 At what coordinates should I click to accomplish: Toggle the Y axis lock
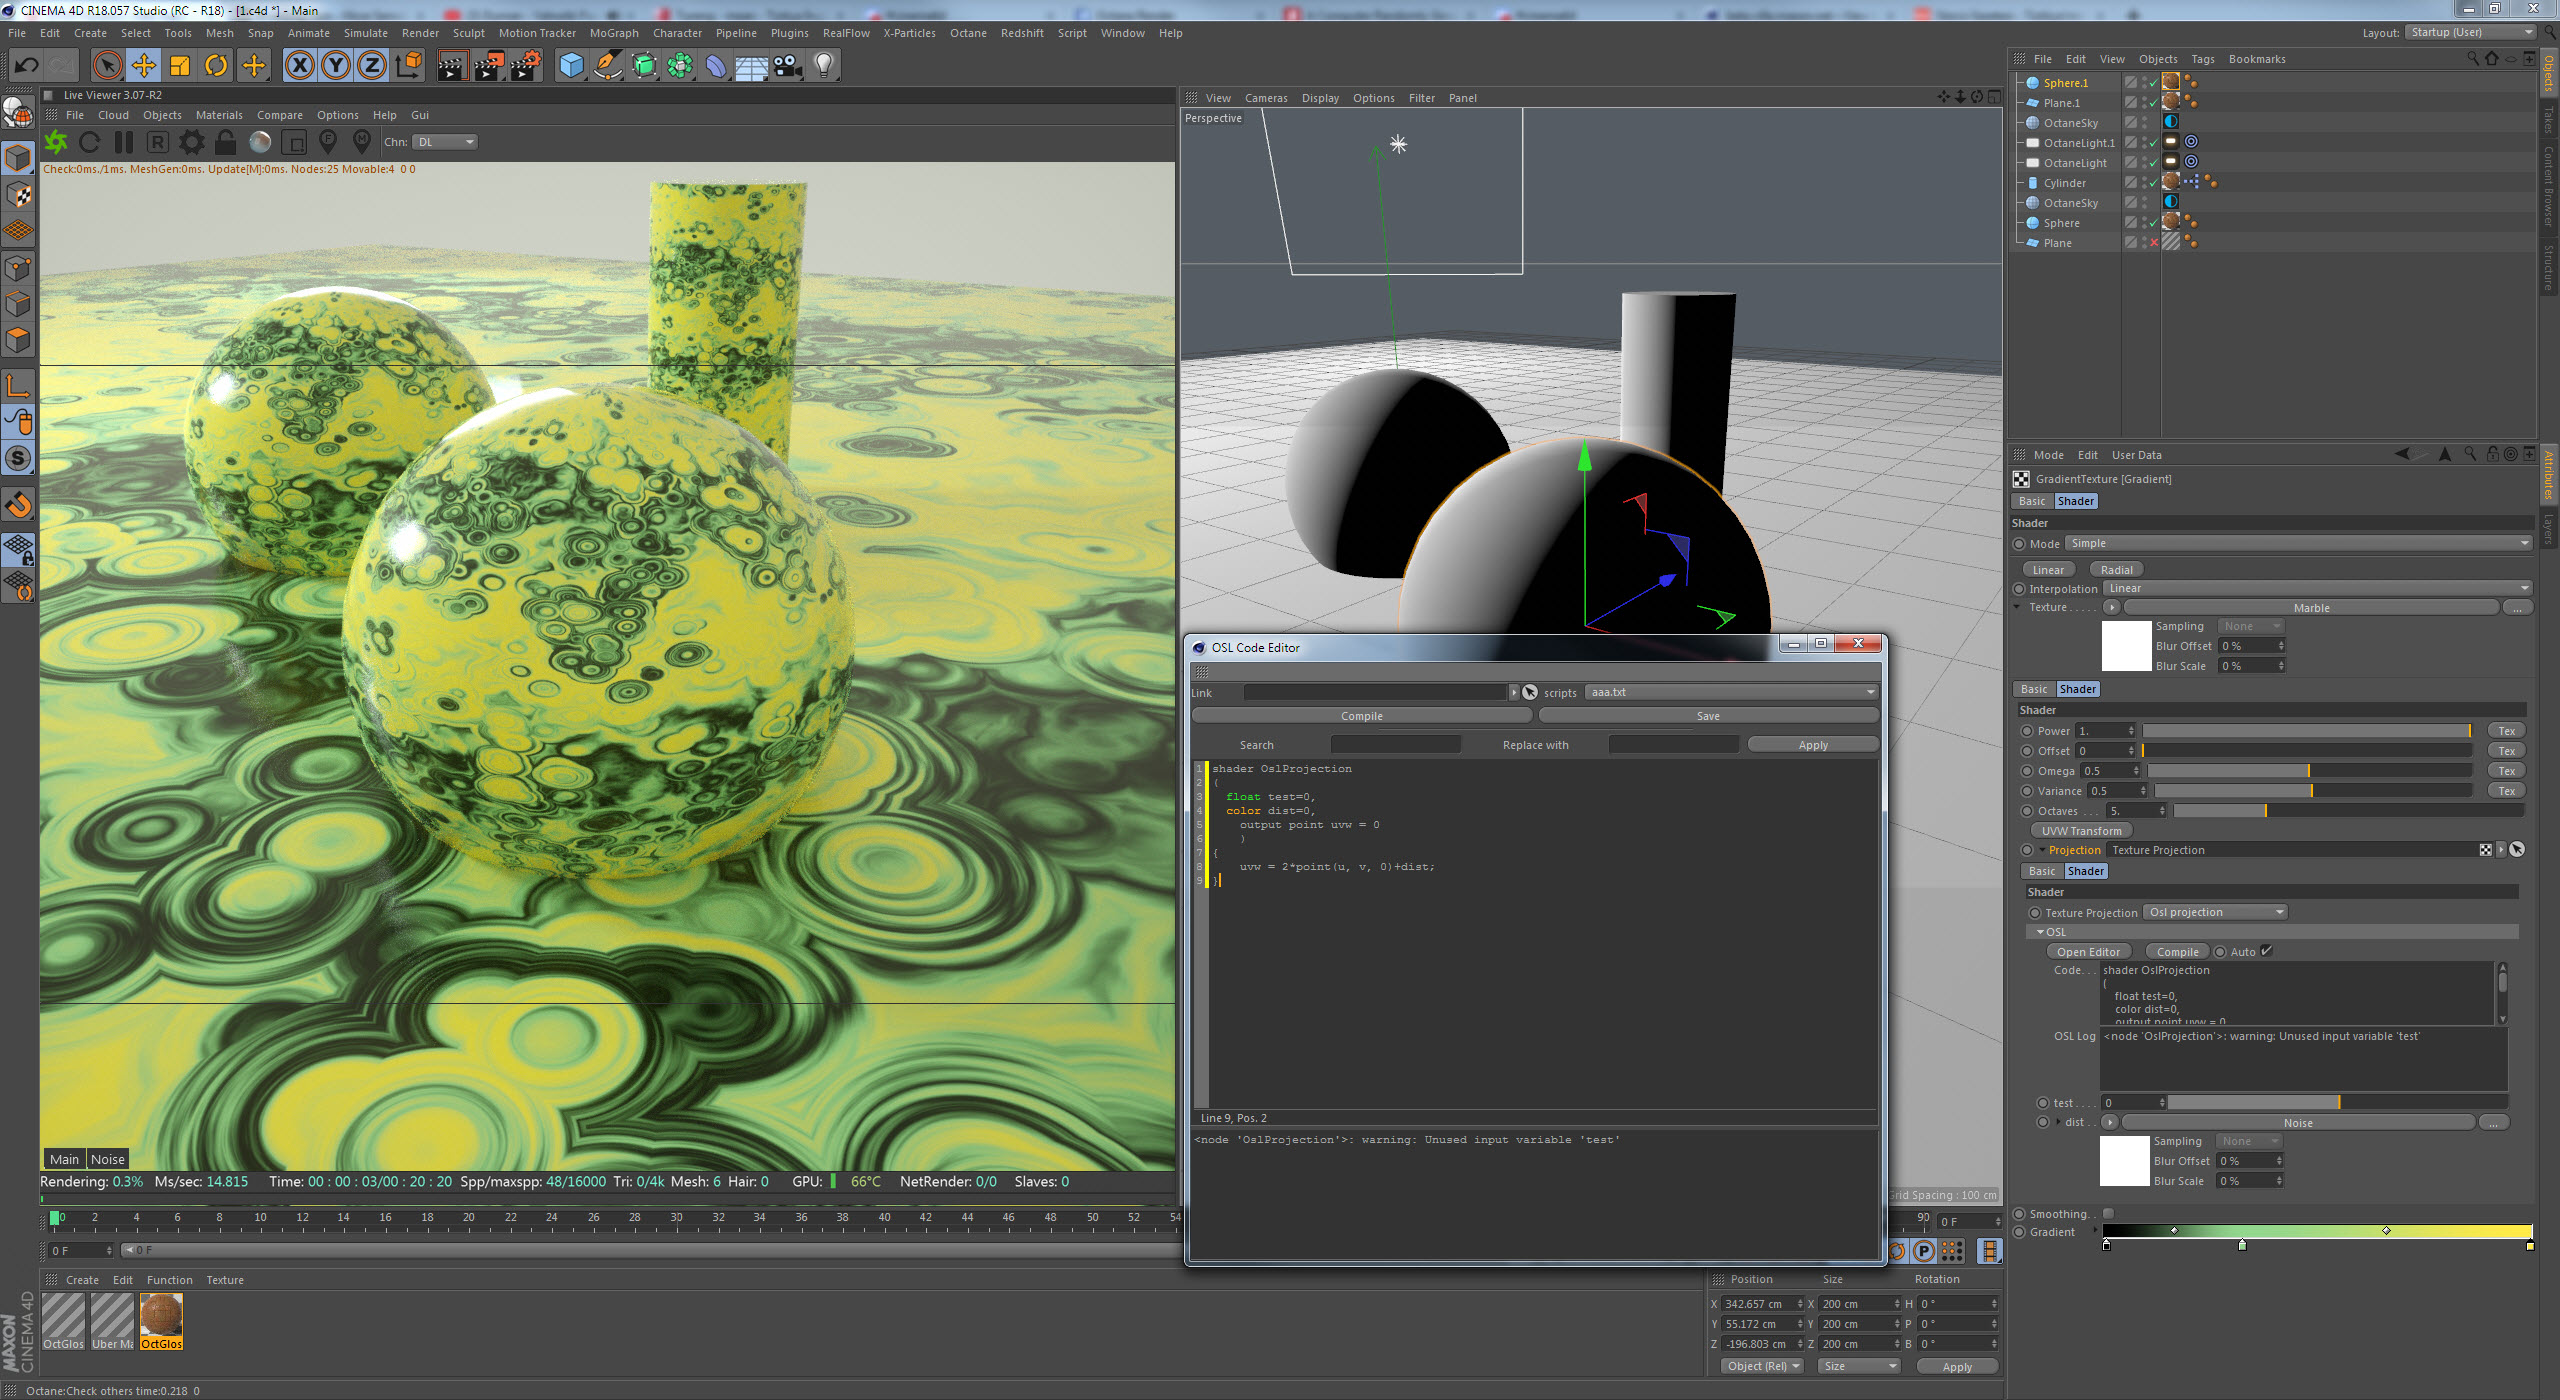[x=336, y=66]
